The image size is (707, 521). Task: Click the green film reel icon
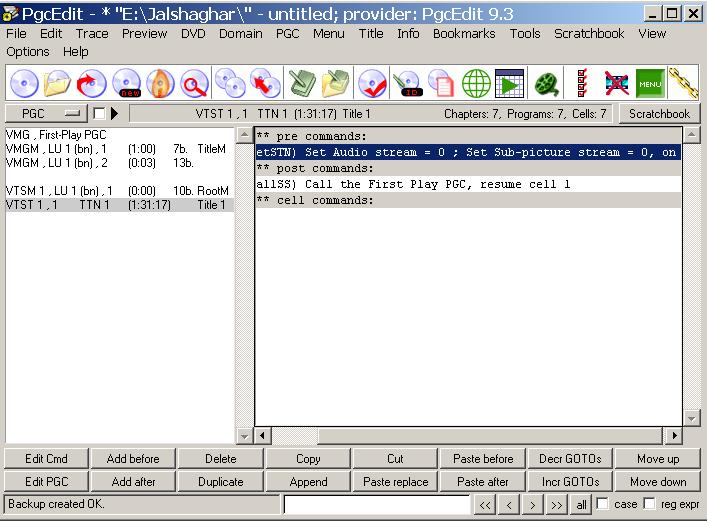pyautogui.click(x=546, y=83)
